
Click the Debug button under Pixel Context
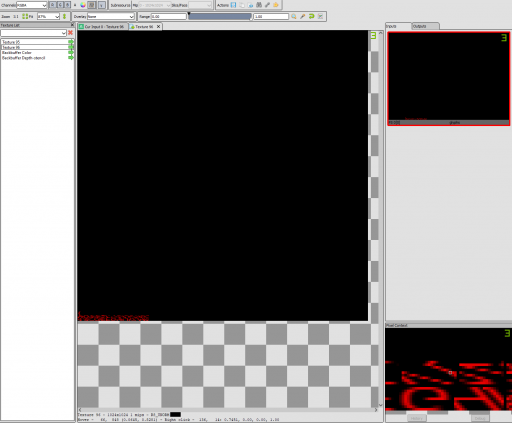tap(480, 418)
